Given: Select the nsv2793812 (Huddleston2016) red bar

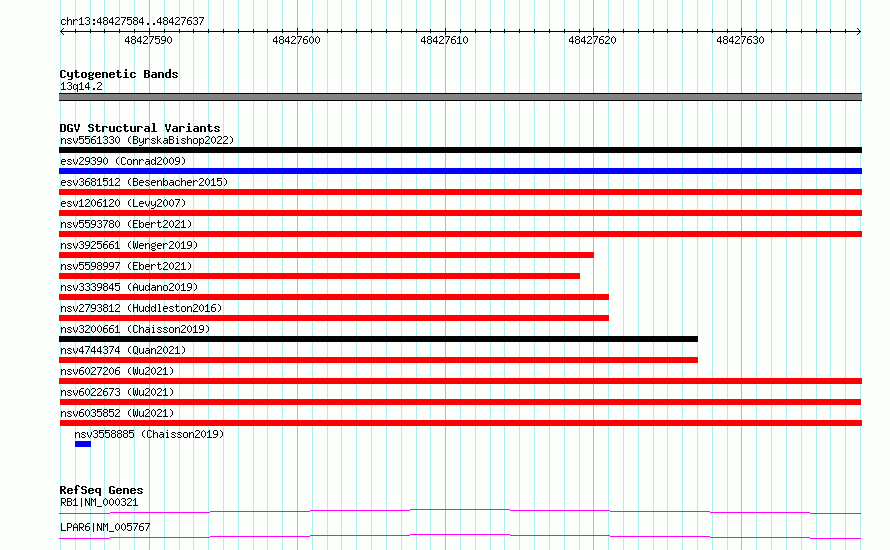Looking at the screenshot, I should tap(334, 318).
